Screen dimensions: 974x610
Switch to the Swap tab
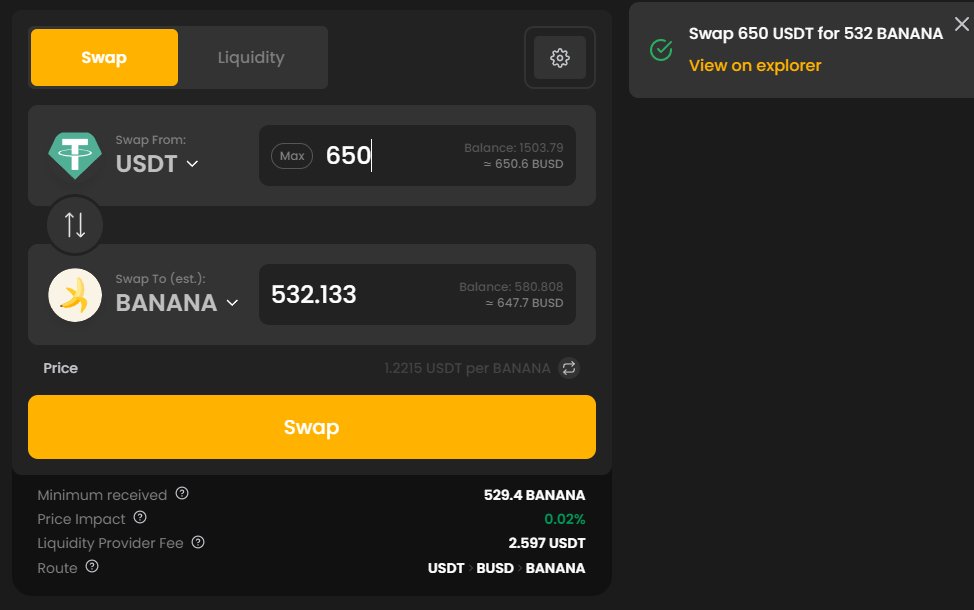[x=104, y=57]
